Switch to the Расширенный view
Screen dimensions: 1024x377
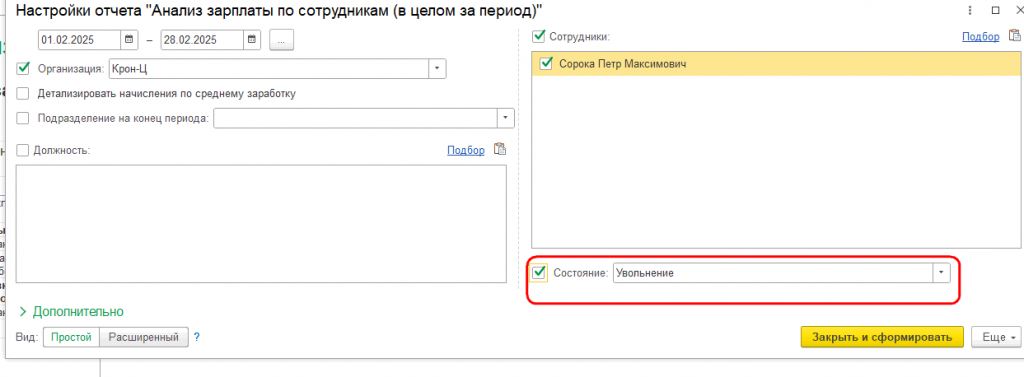(144, 337)
